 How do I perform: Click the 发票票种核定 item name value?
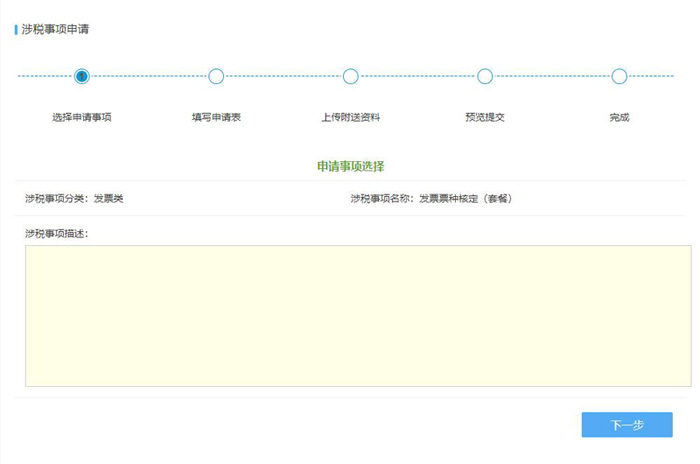465,199
